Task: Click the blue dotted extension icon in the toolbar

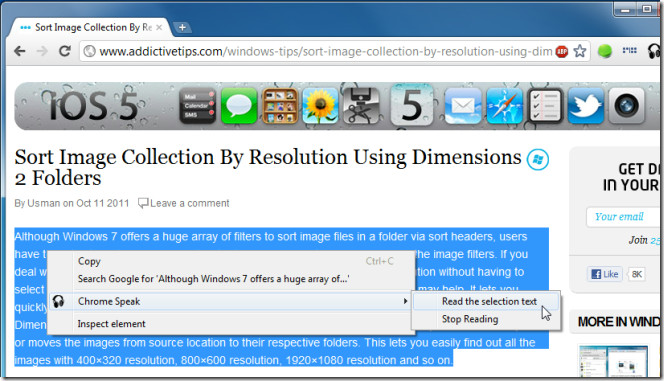Action: click(x=630, y=50)
